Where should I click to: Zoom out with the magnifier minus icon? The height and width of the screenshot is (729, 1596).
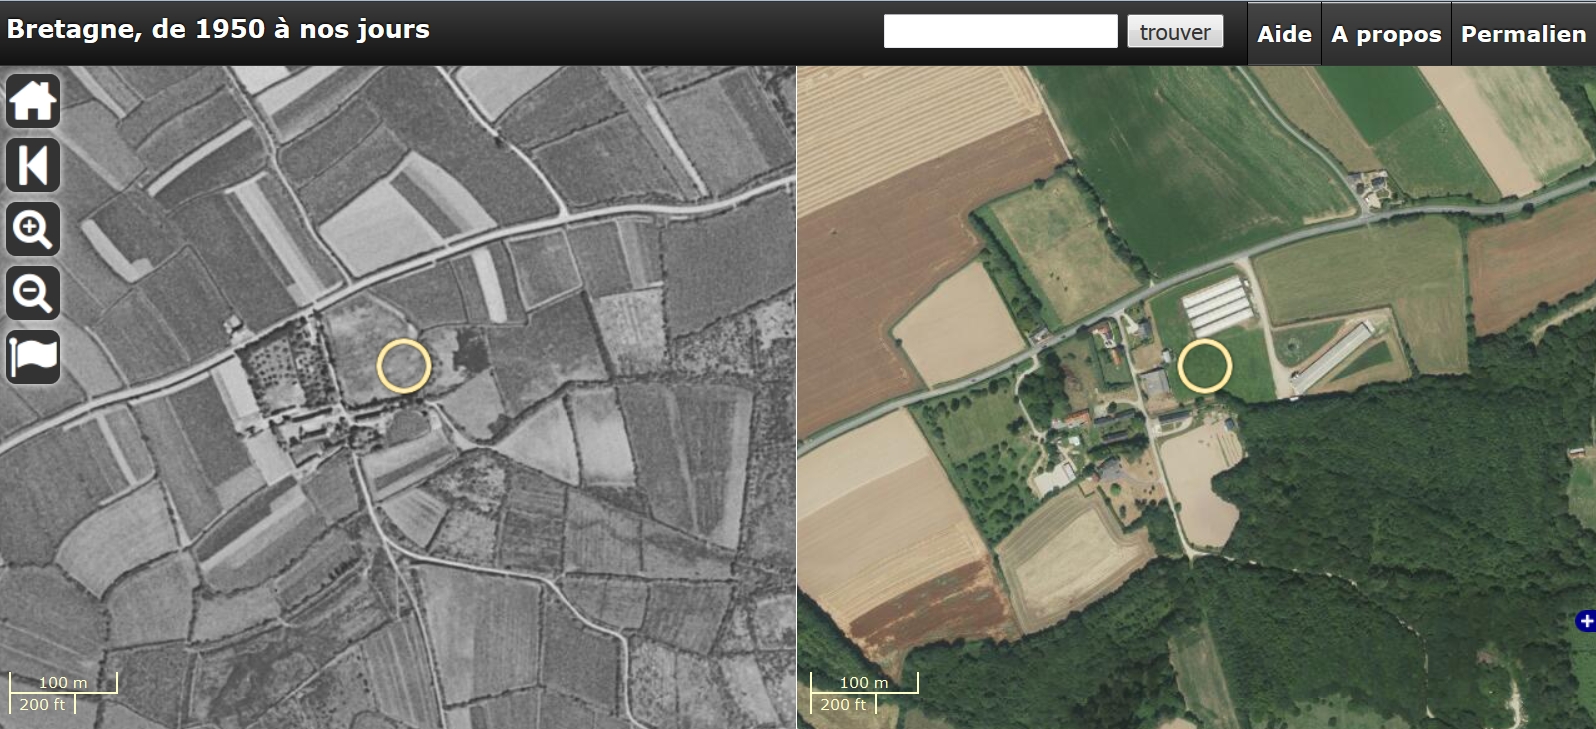(x=33, y=293)
